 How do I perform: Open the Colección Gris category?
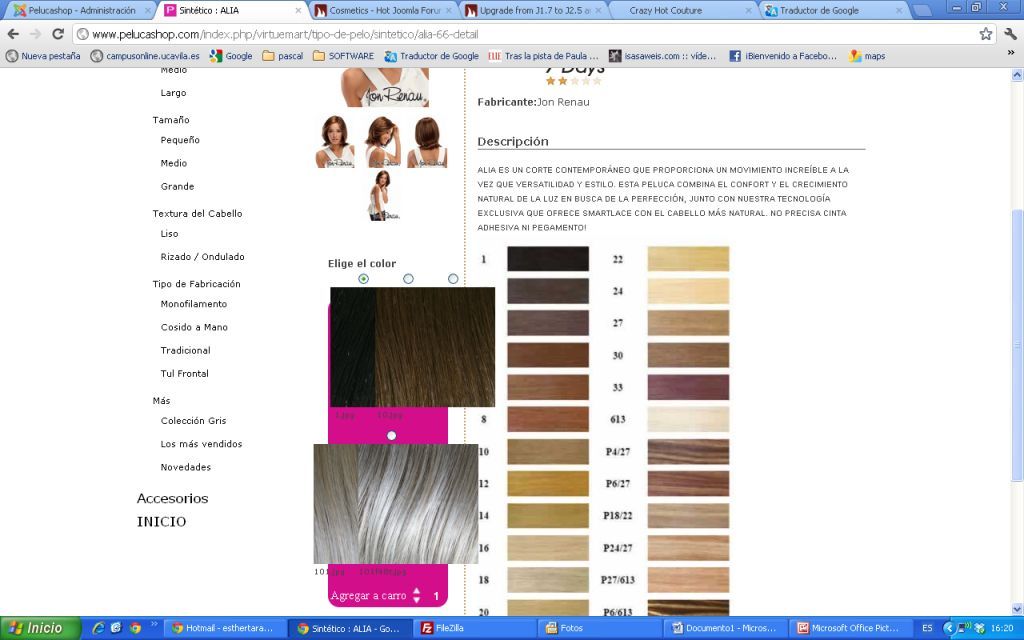[x=193, y=421]
